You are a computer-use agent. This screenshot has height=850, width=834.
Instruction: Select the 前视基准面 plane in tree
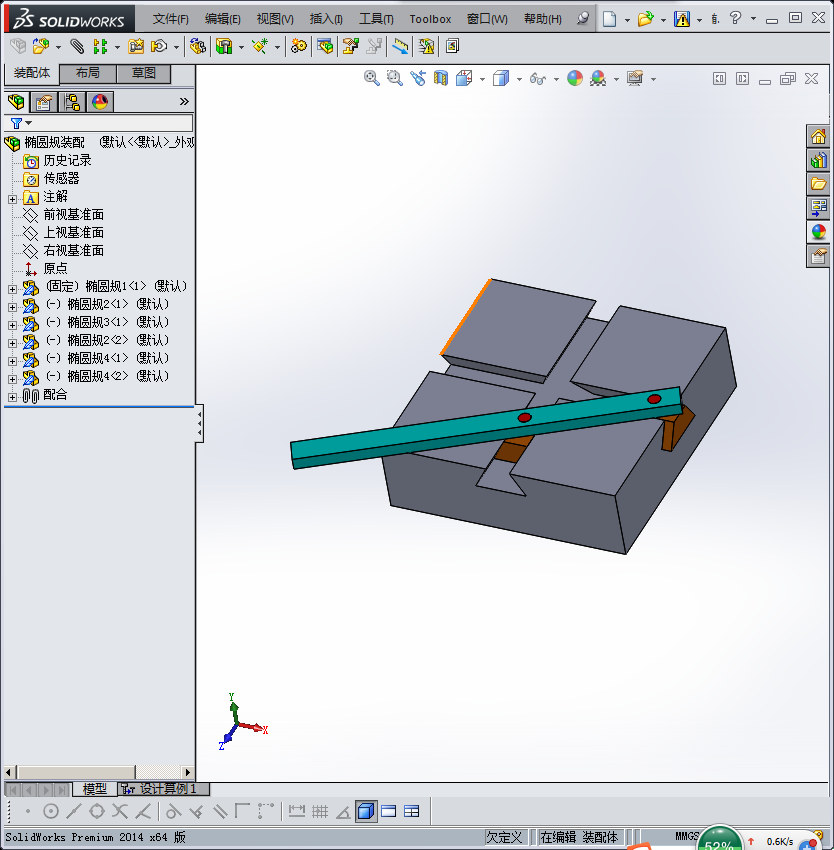(73, 215)
